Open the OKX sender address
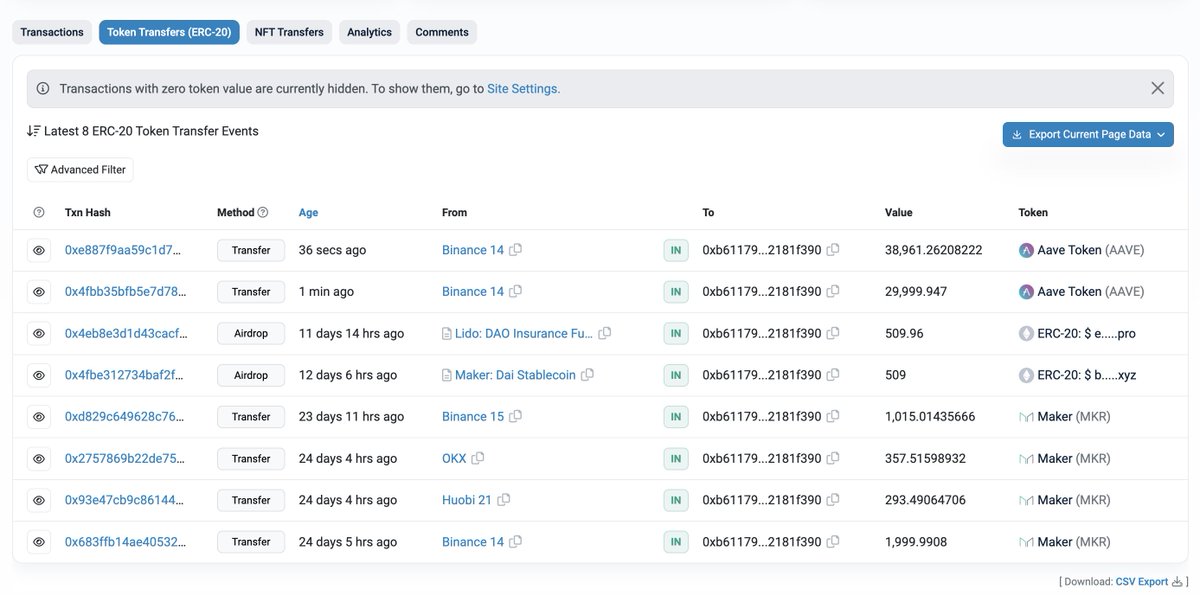1200x596 pixels. click(454, 458)
